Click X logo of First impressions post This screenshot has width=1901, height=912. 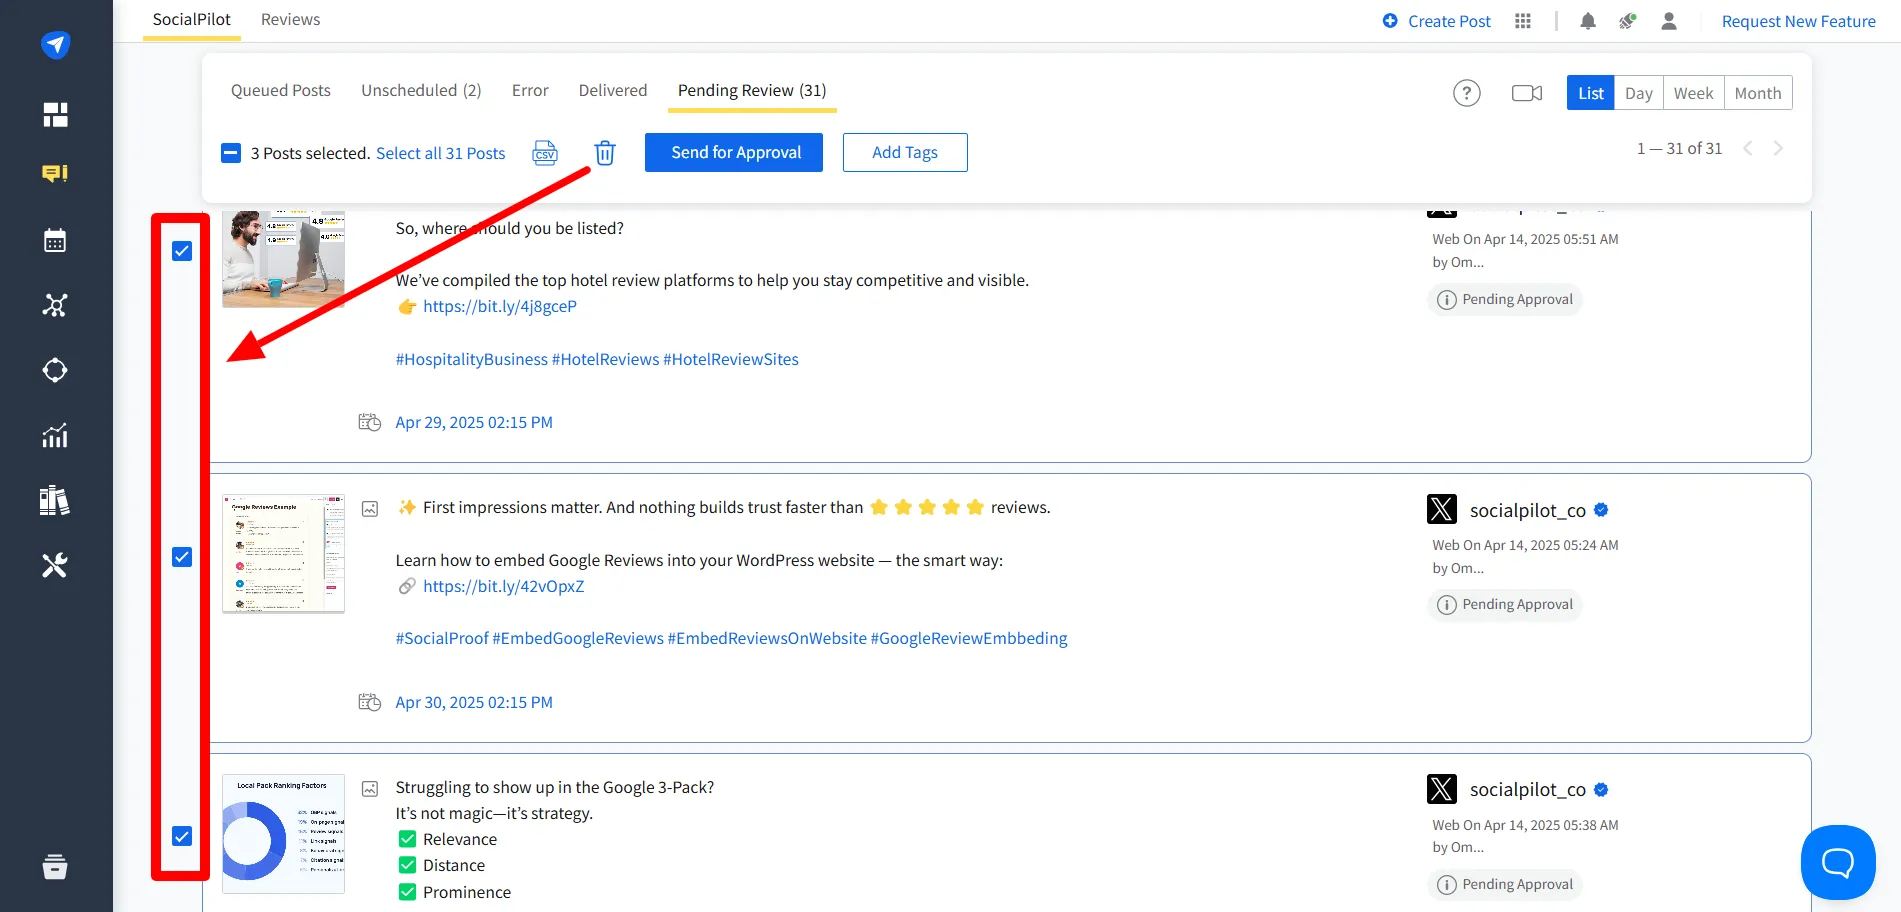[x=1442, y=509]
